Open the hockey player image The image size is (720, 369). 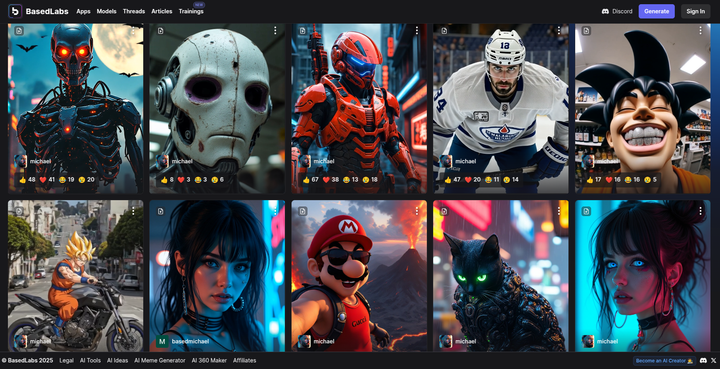pyautogui.click(x=501, y=108)
